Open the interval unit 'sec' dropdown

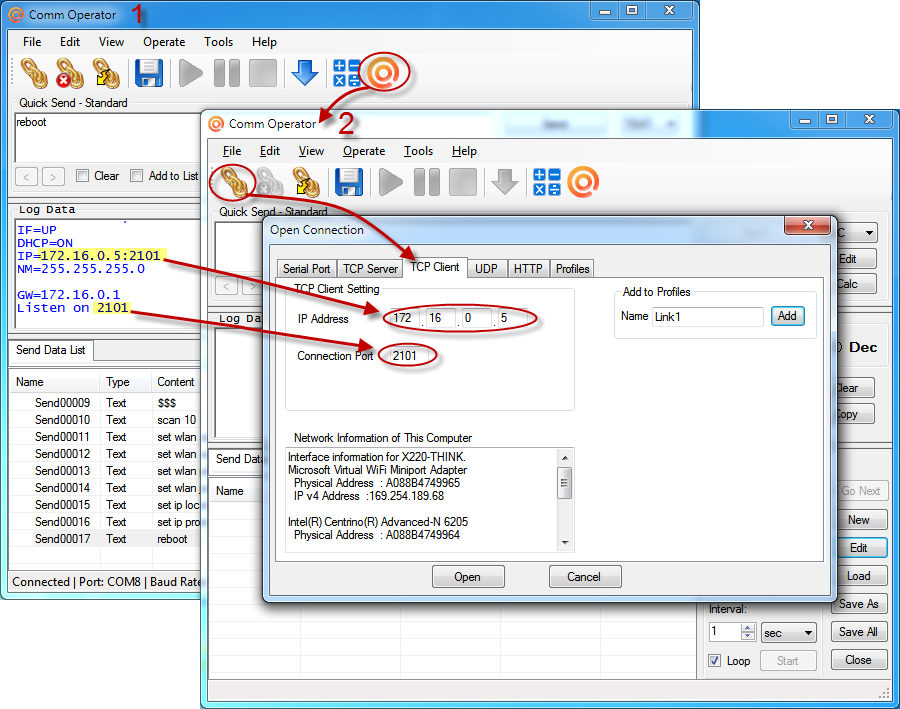click(x=789, y=633)
